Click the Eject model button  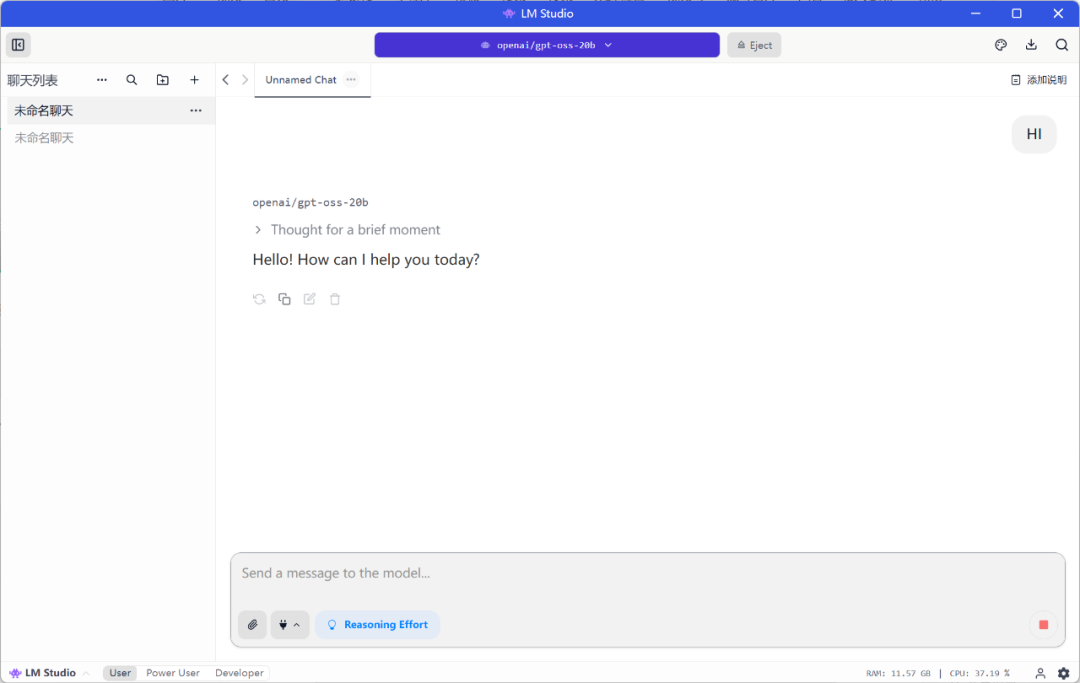[754, 45]
